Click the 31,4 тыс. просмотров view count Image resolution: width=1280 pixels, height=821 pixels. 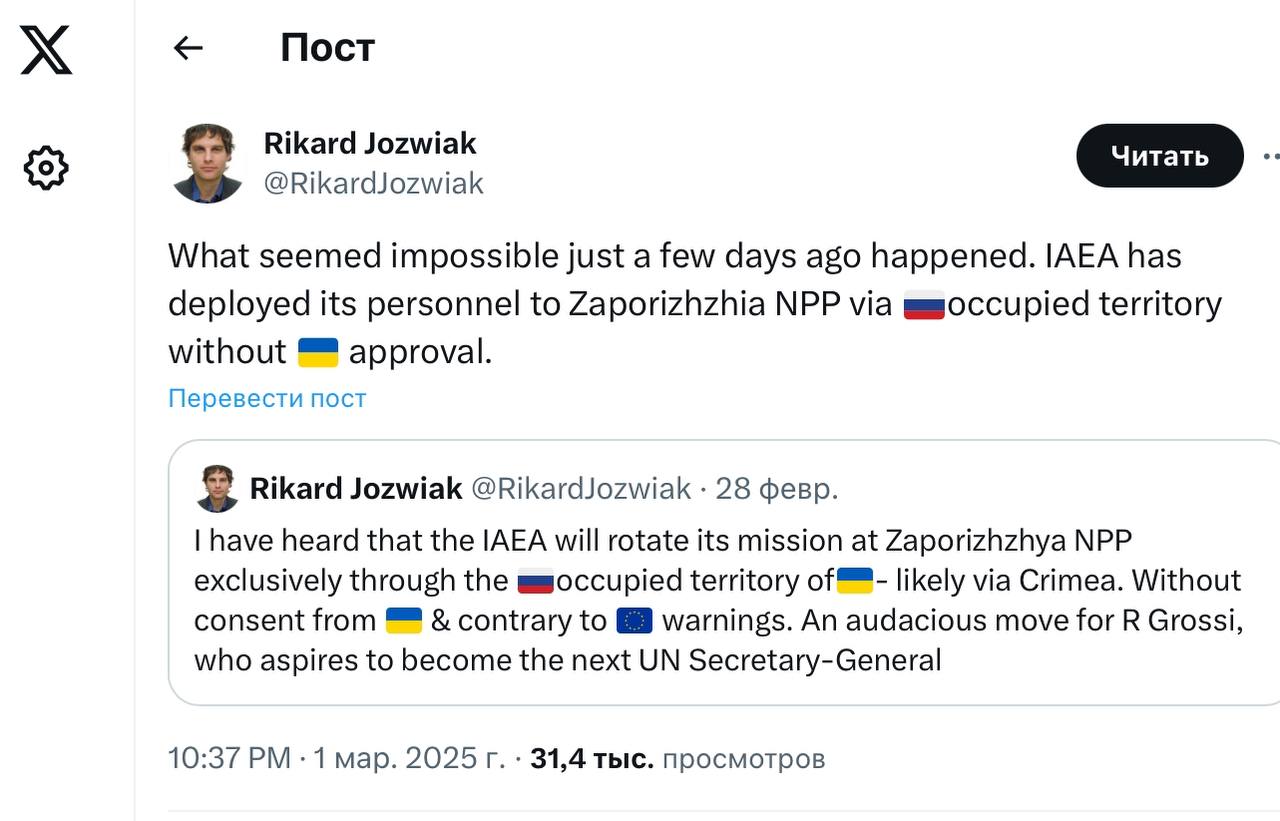tap(678, 758)
